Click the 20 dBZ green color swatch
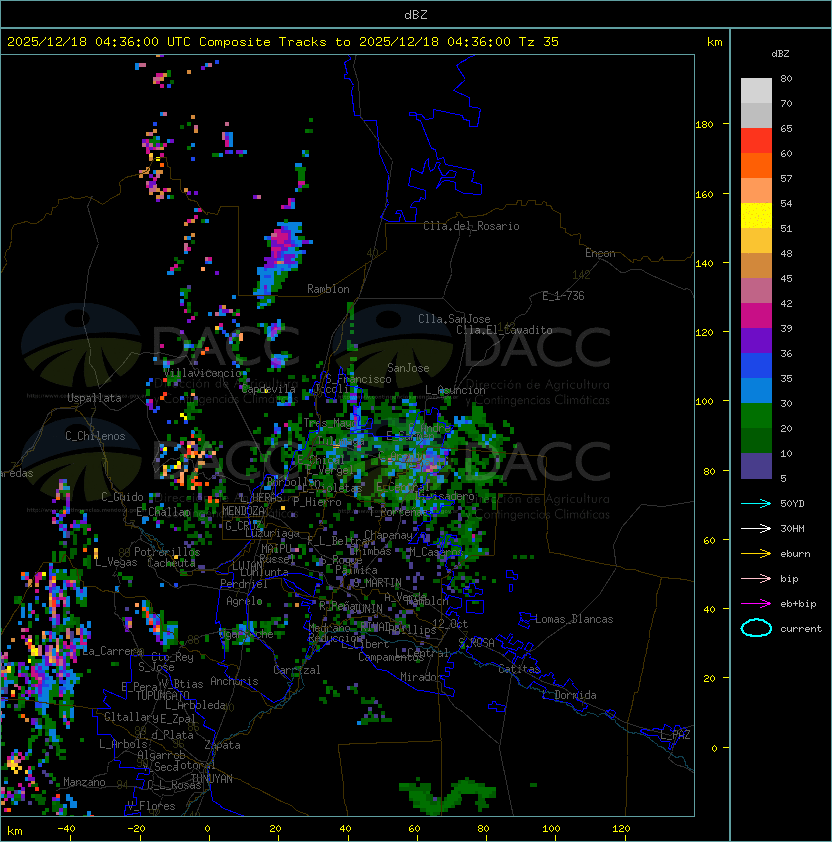Screen dimensions: 832x842 click(x=756, y=440)
